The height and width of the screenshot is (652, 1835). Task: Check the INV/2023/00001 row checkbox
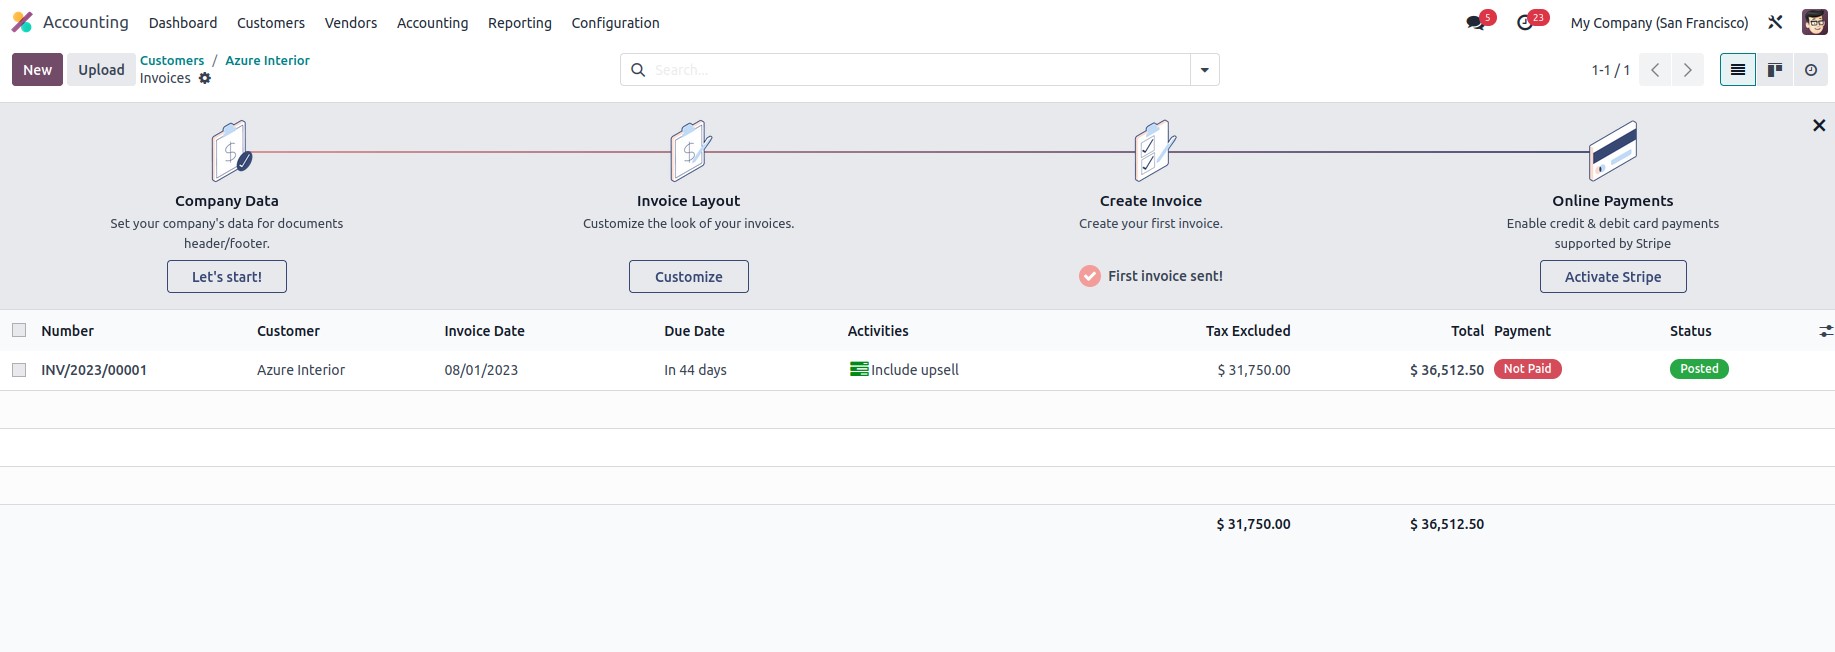point(19,370)
